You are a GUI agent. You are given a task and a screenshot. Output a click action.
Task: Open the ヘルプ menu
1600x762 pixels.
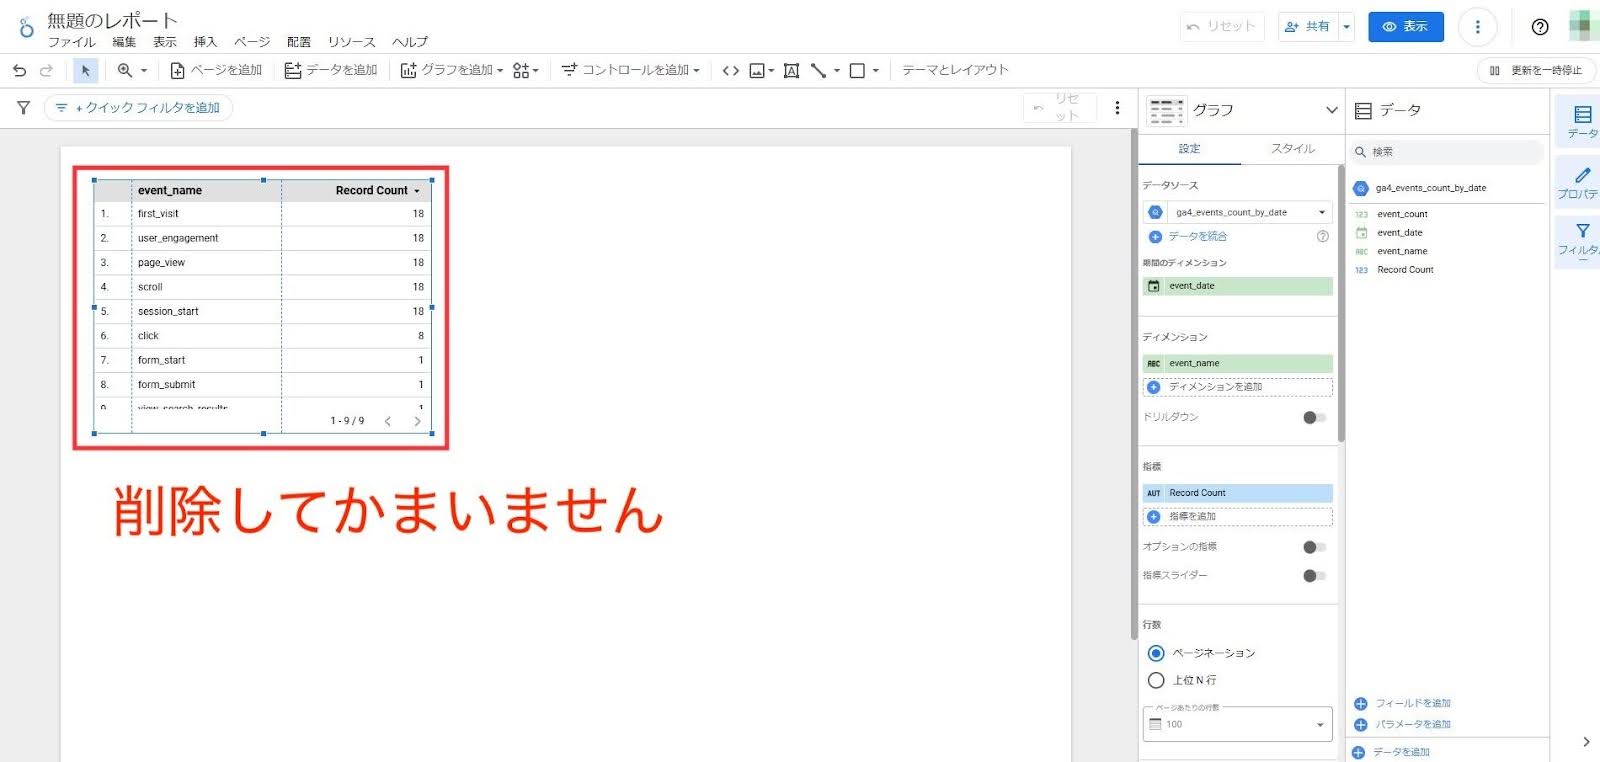(410, 42)
